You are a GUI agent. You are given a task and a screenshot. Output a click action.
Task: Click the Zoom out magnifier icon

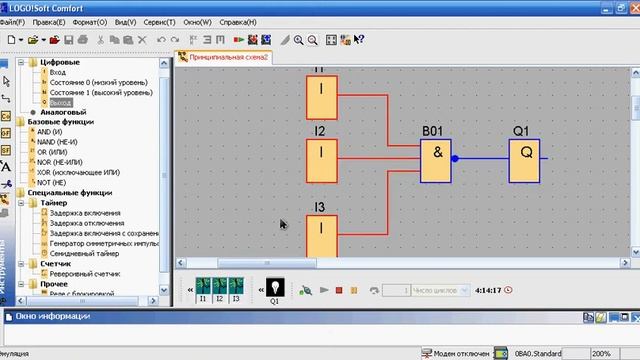(312, 40)
